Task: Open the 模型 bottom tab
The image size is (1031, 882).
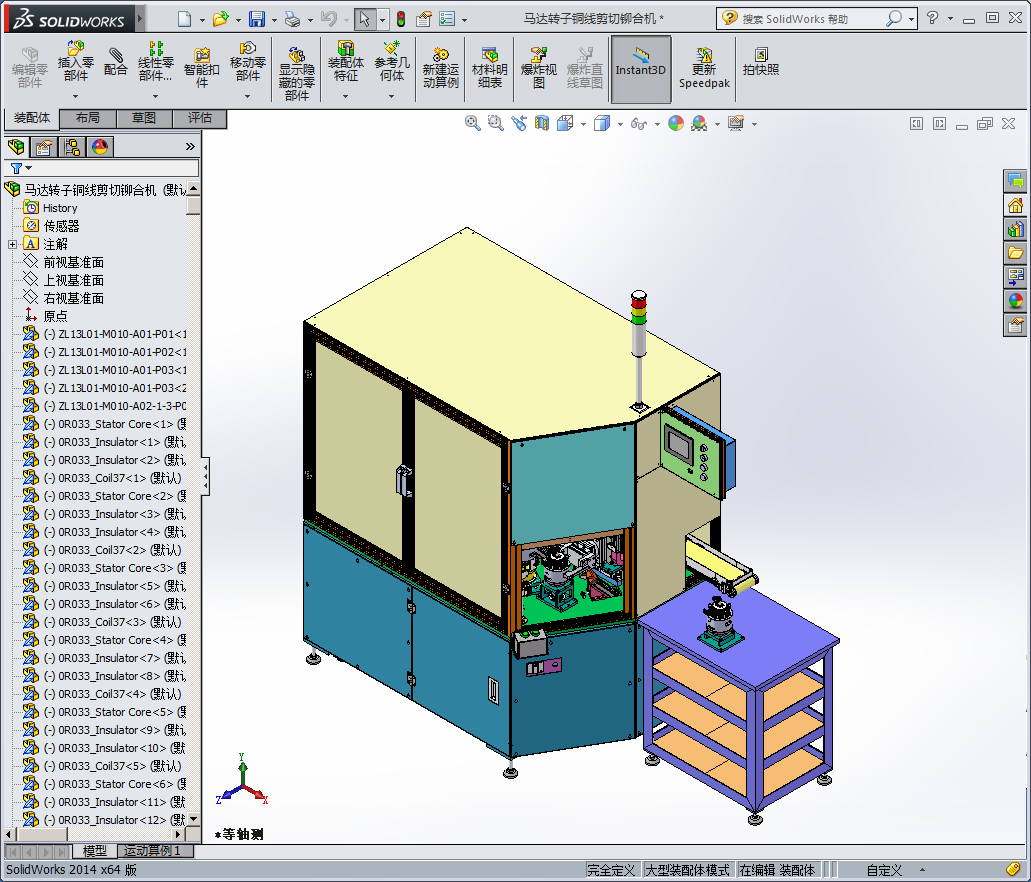Action: (95, 851)
